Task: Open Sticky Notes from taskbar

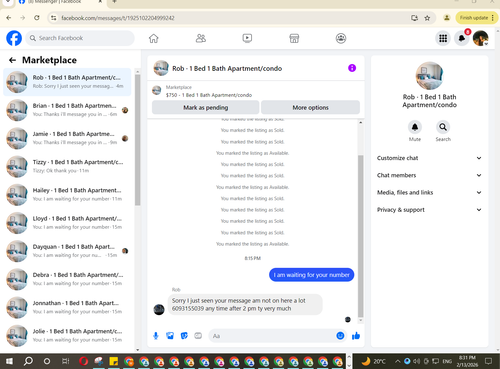Action: (x=114, y=361)
